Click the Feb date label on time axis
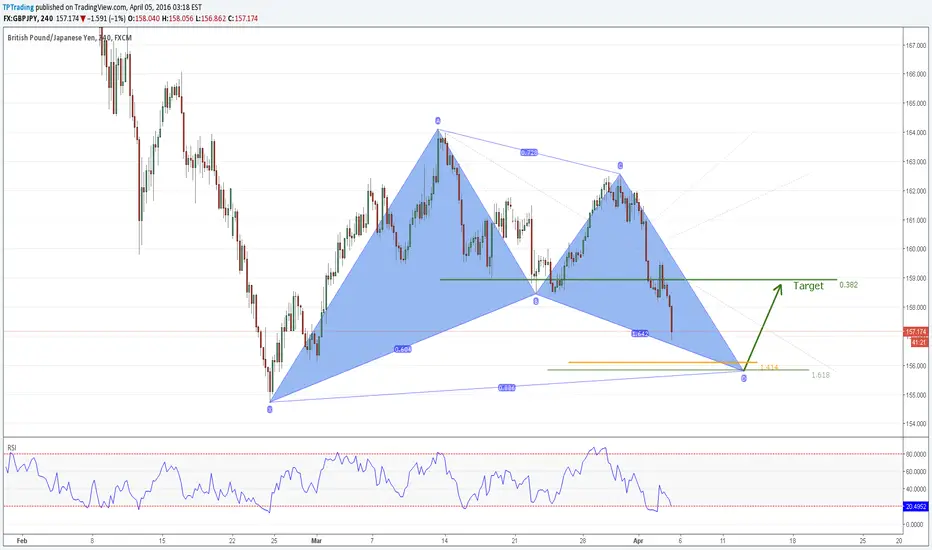 (22, 541)
